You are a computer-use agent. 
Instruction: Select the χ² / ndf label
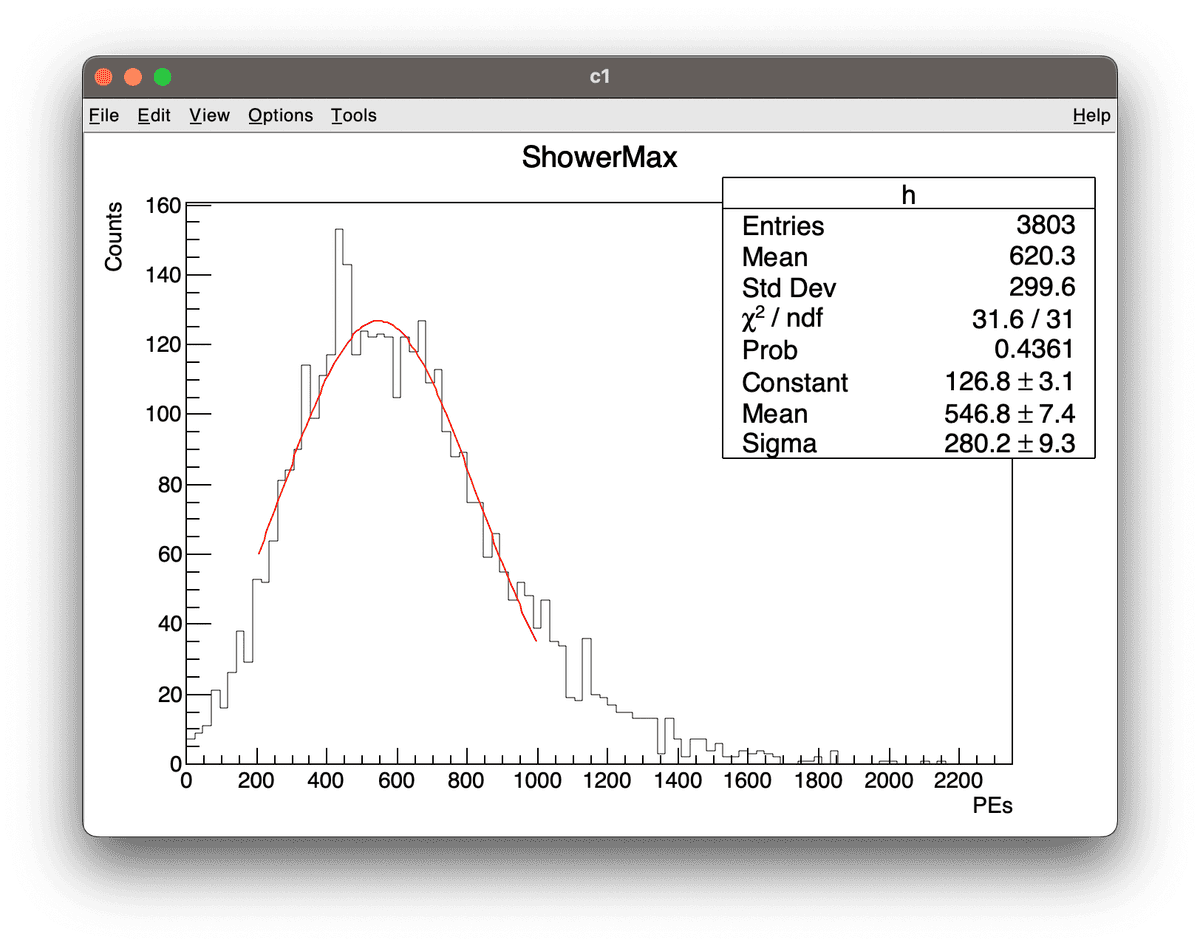coord(785,319)
